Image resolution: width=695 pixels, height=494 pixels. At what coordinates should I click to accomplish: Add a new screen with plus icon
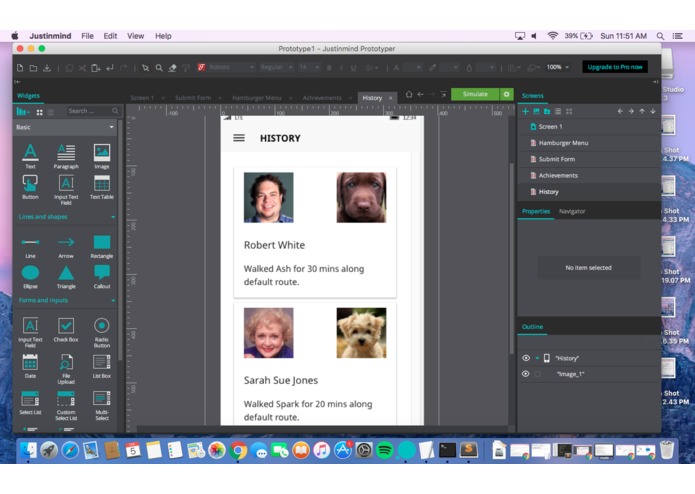click(525, 112)
